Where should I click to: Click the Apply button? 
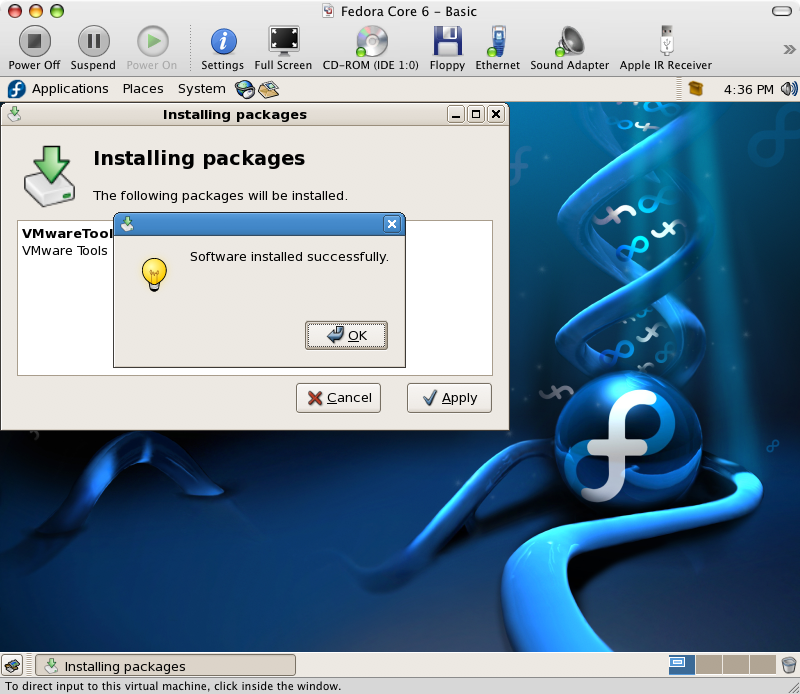449,398
